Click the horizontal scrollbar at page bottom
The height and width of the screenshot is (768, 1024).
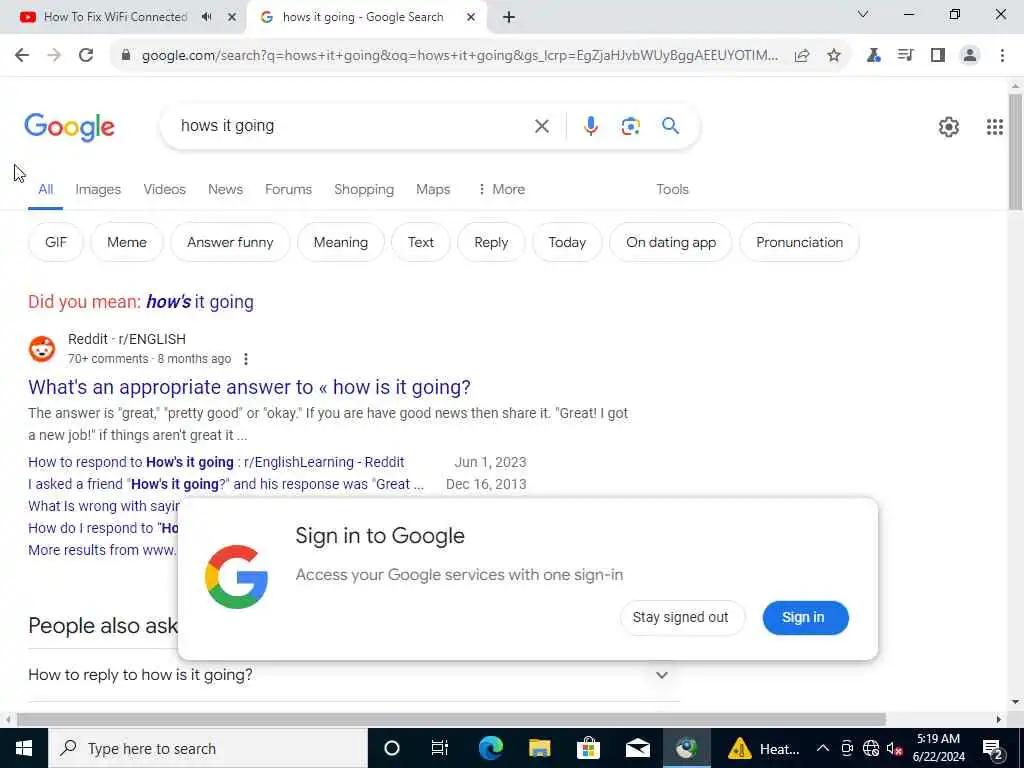coord(451,720)
